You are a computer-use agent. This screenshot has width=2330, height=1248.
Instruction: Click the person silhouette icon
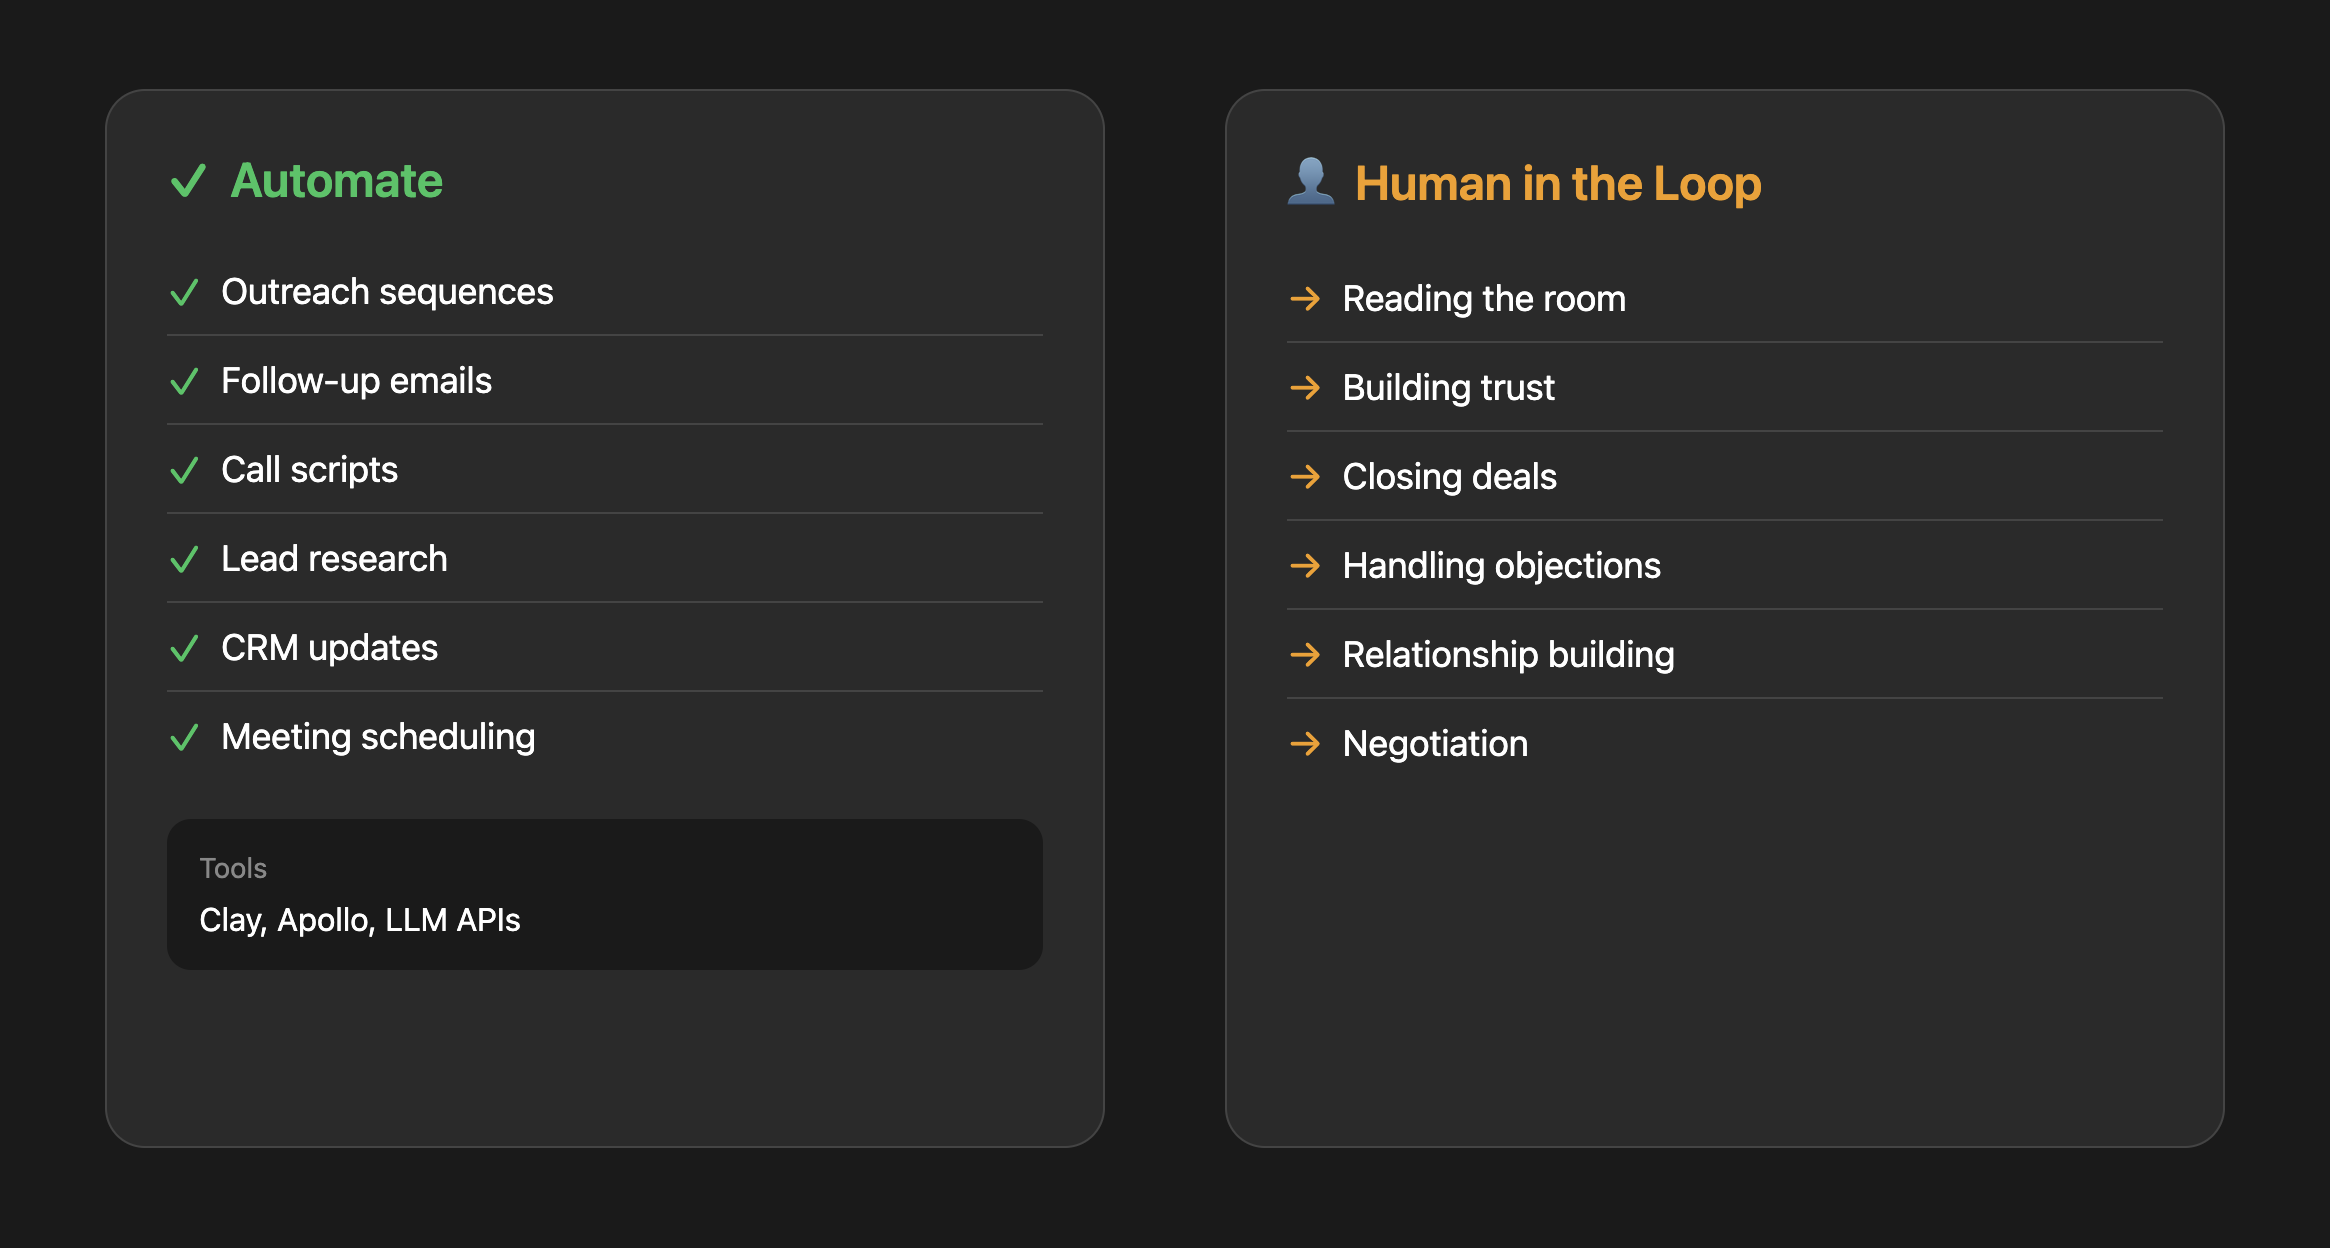click(x=1310, y=182)
